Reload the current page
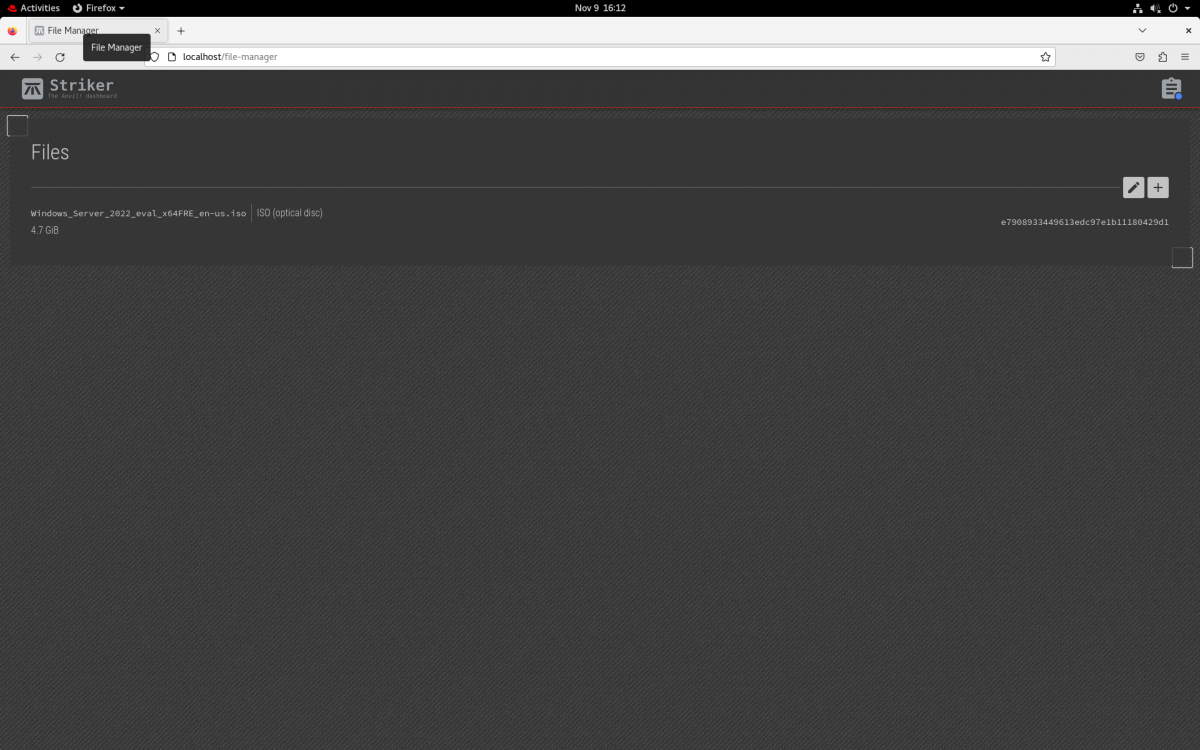The height and width of the screenshot is (750, 1200). (x=60, y=57)
